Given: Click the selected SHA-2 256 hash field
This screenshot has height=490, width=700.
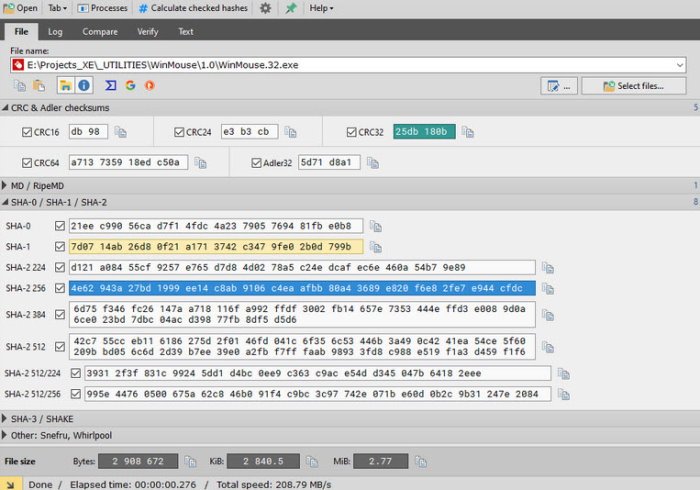Looking at the screenshot, I should [302, 288].
